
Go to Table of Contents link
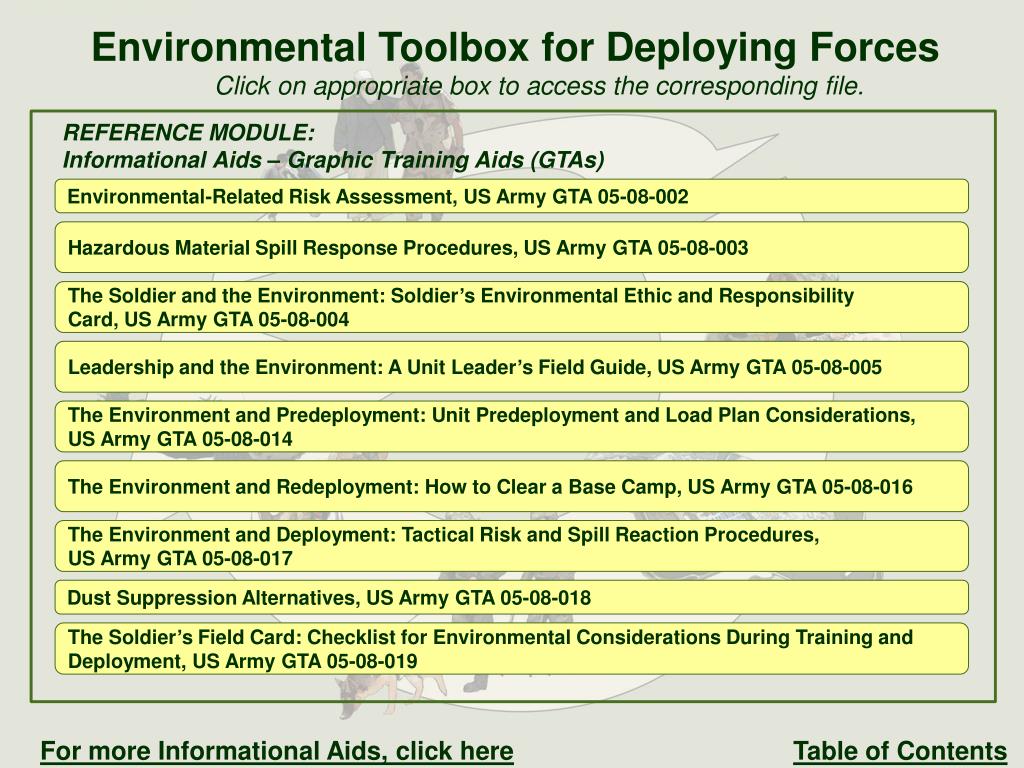(x=900, y=751)
